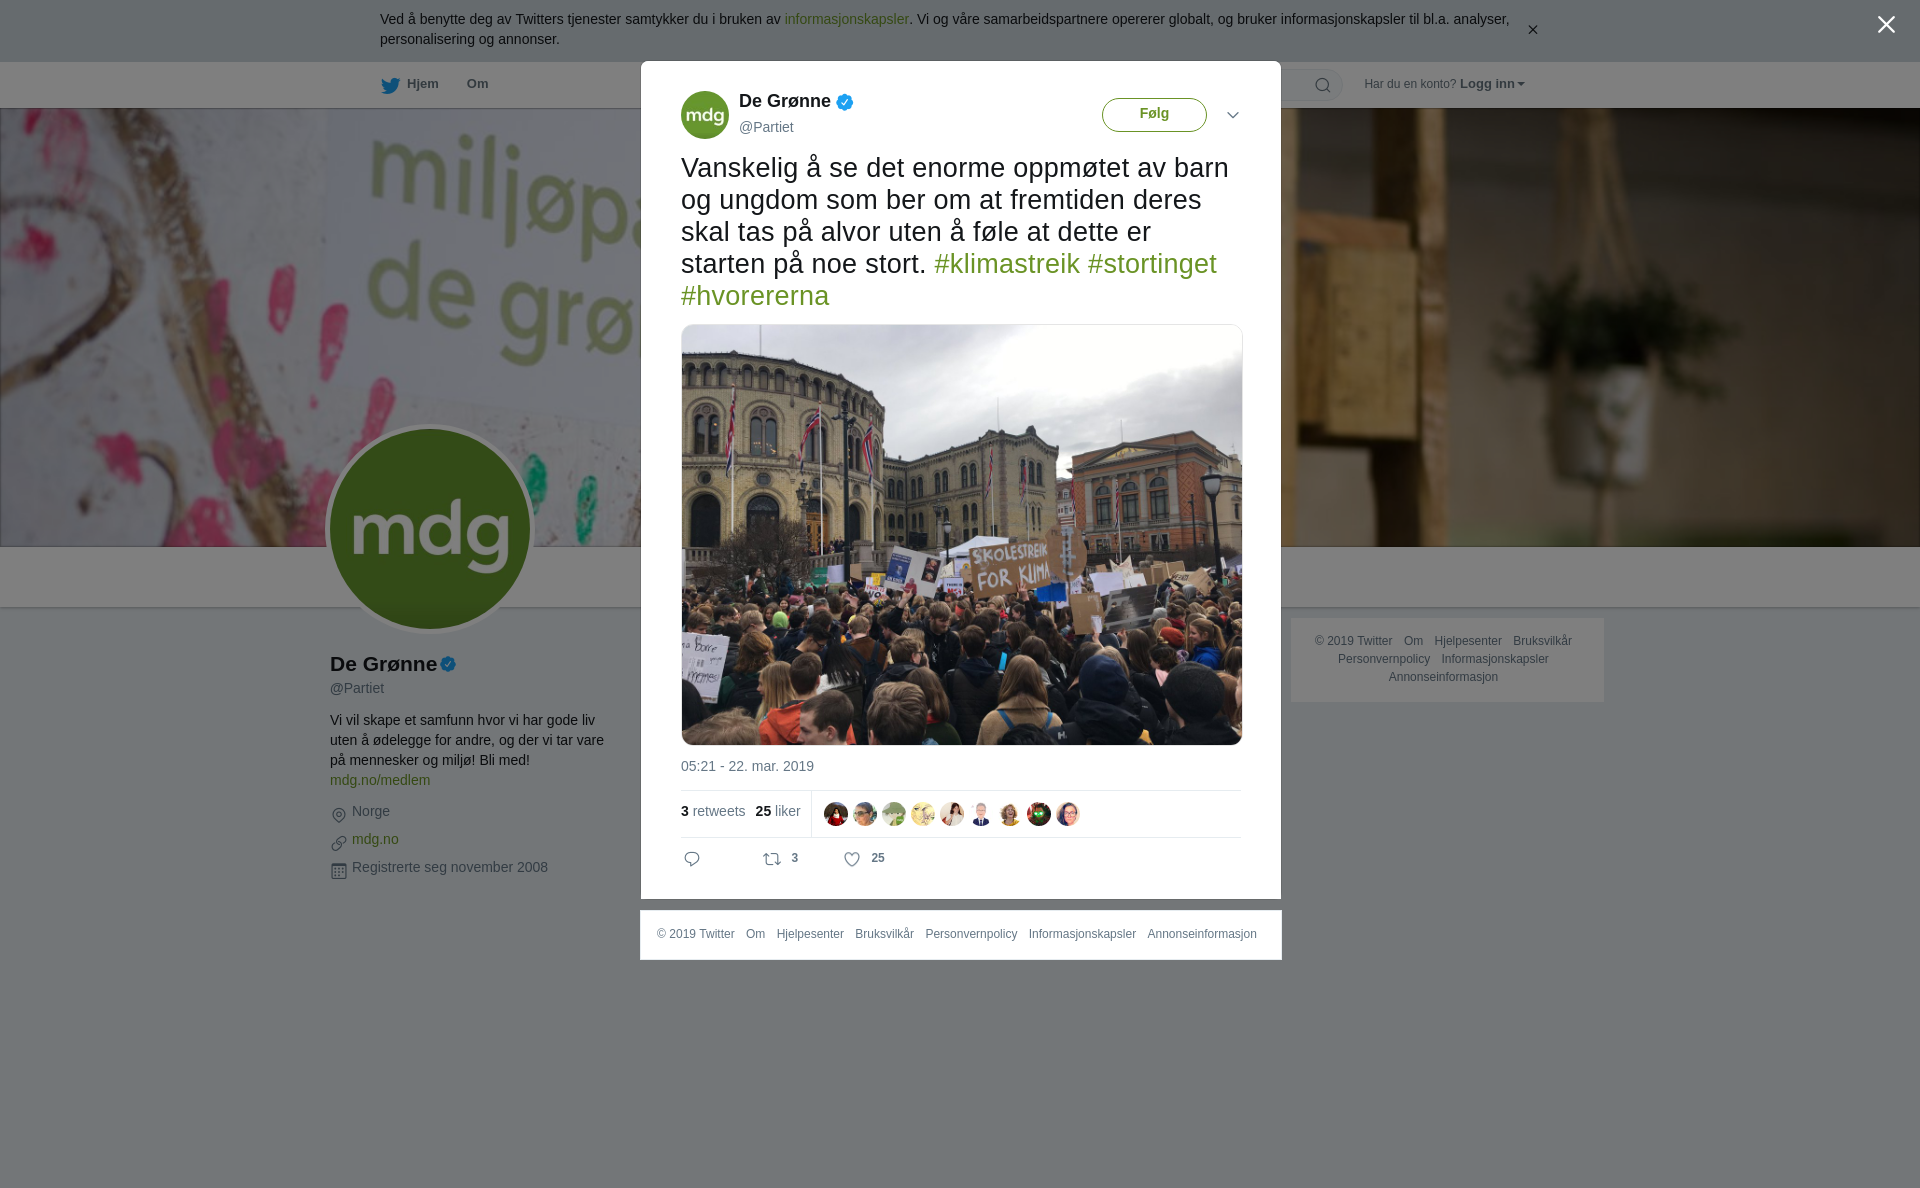Open the climate strike photo
The width and height of the screenshot is (1920, 1188).
pyautogui.click(x=962, y=534)
